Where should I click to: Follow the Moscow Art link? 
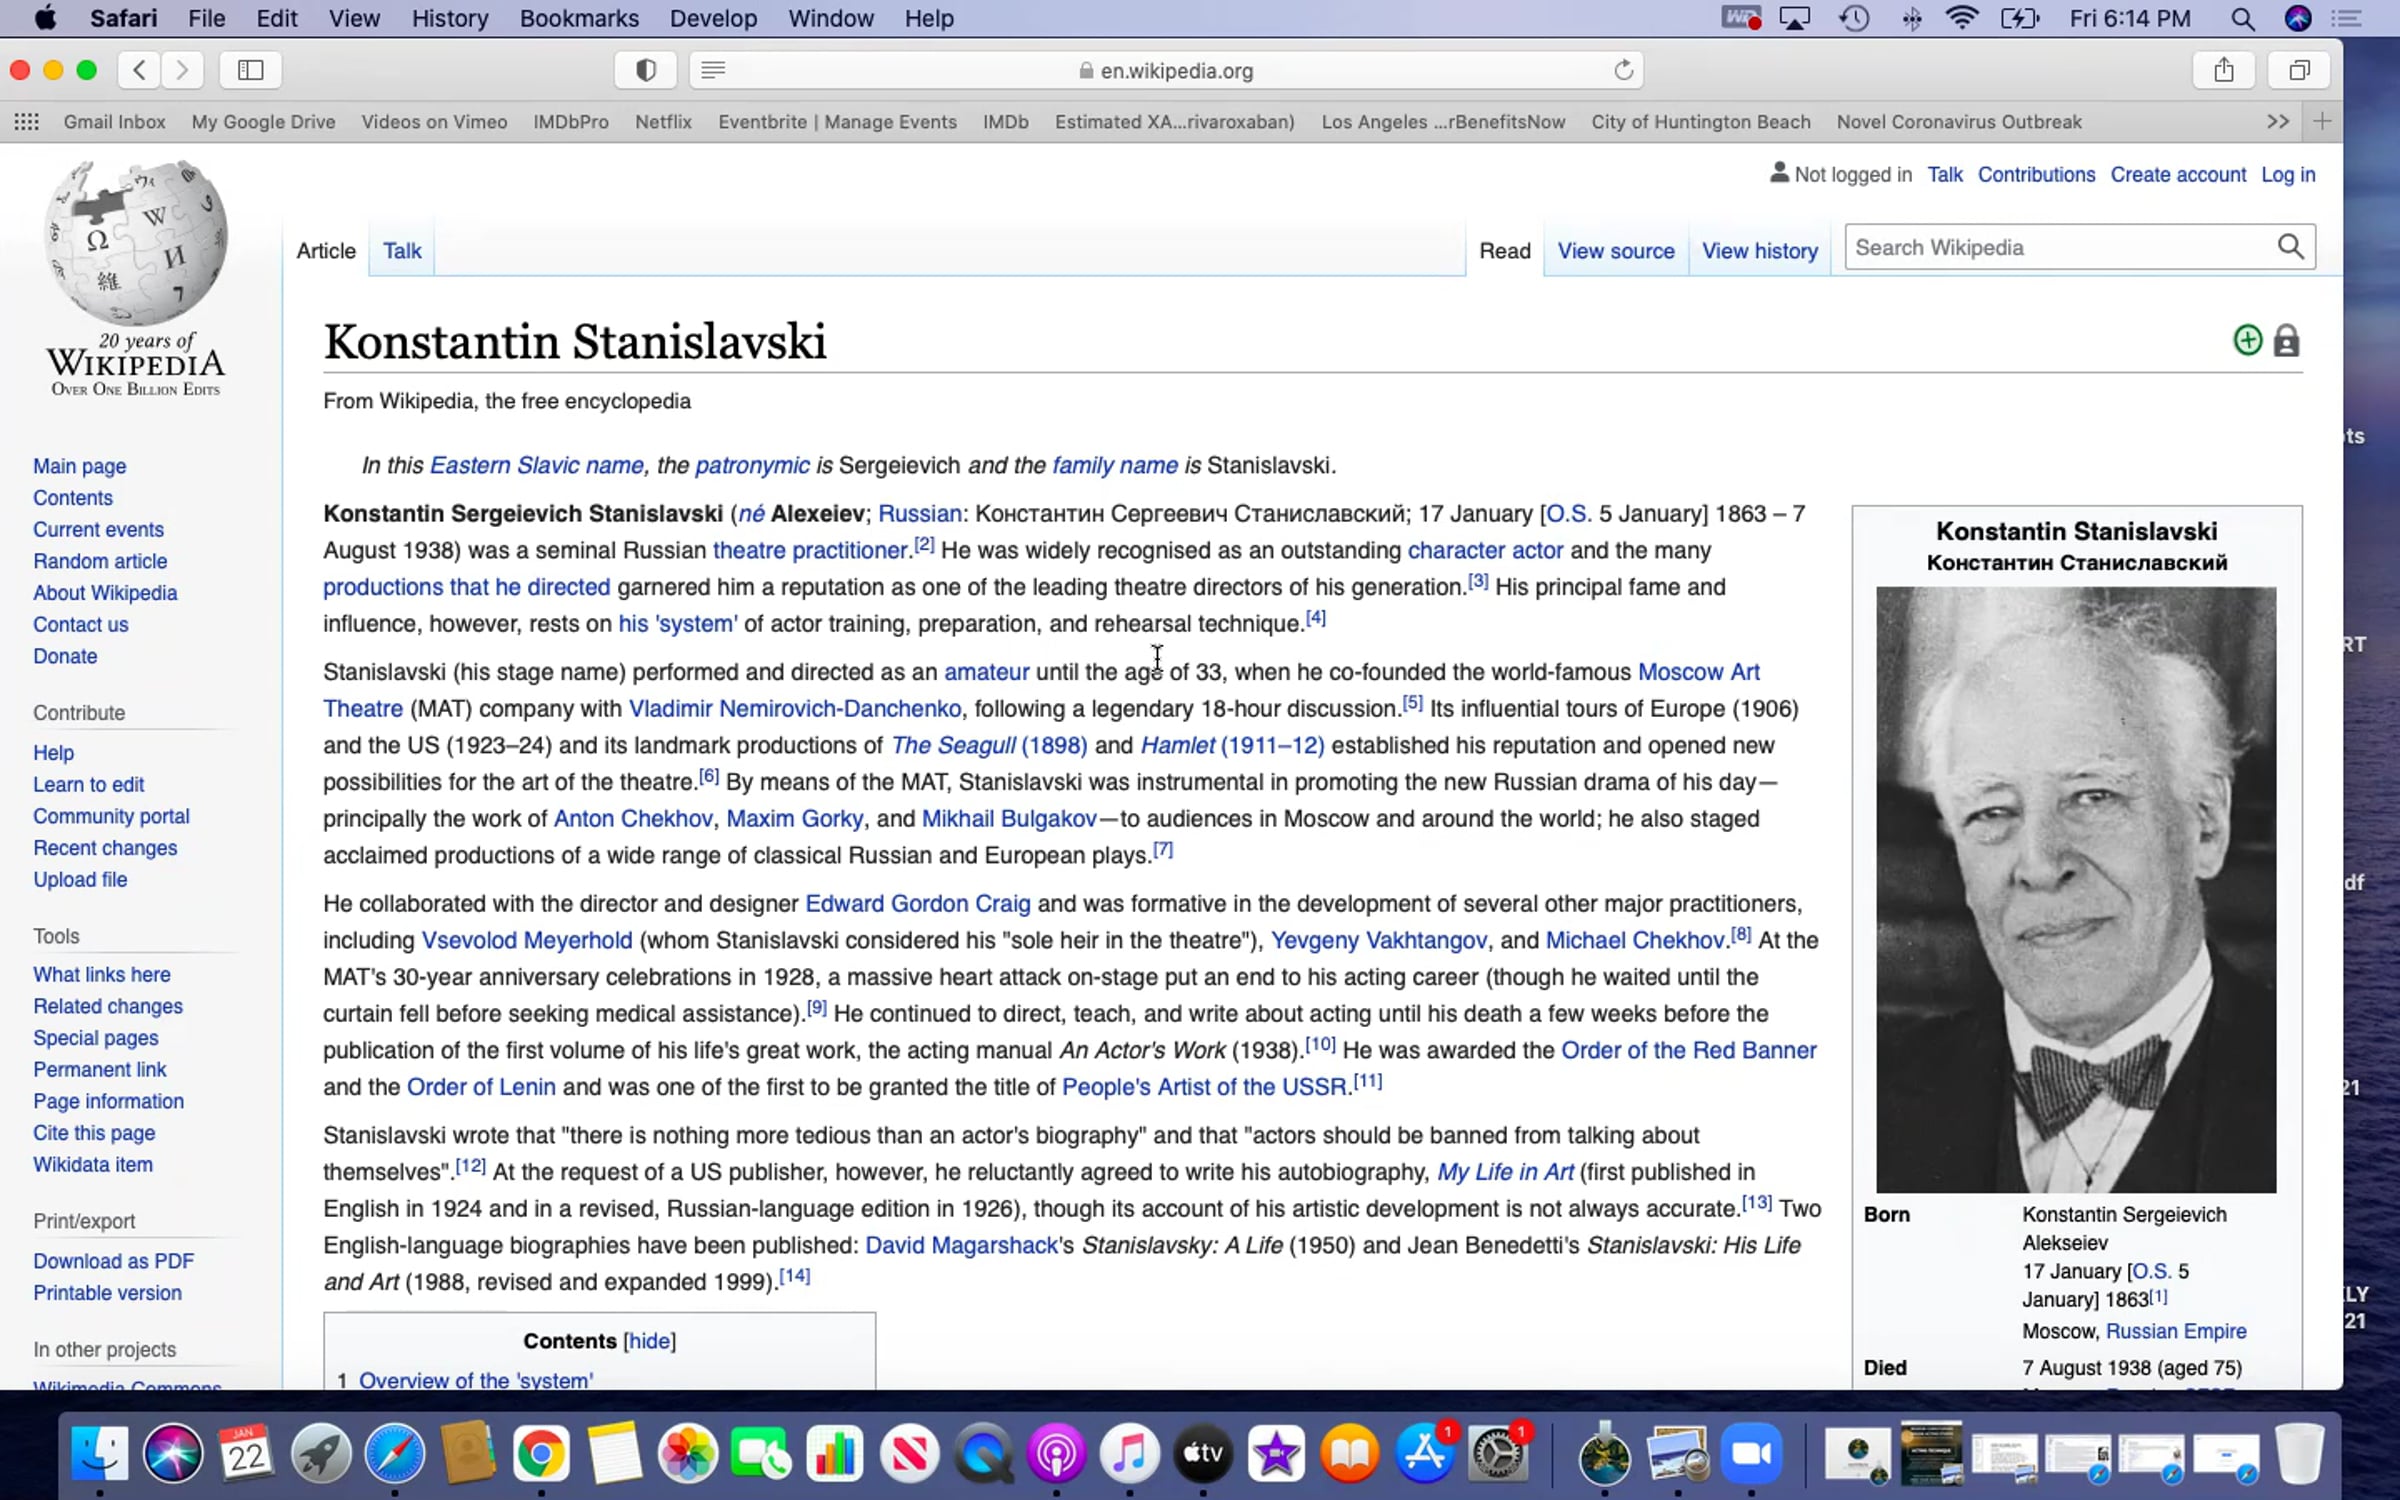click(x=1698, y=672)
